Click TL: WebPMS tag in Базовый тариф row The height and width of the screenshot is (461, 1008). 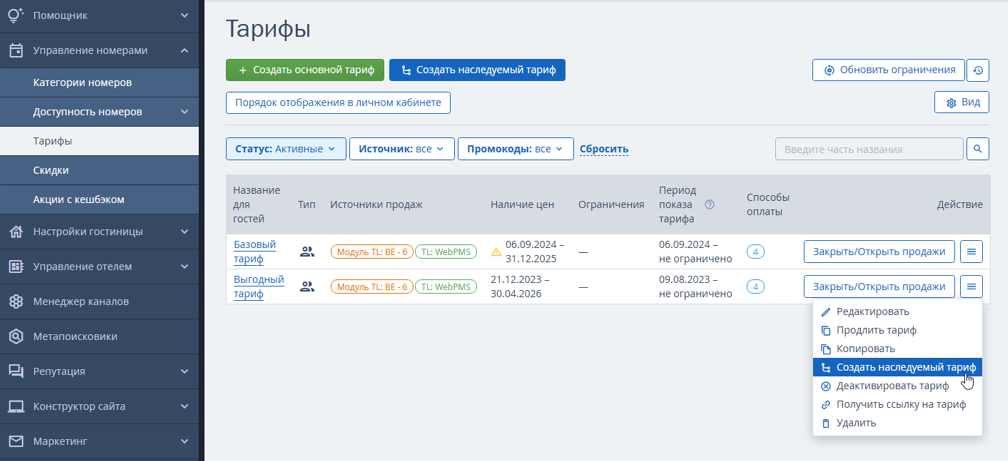446,252
